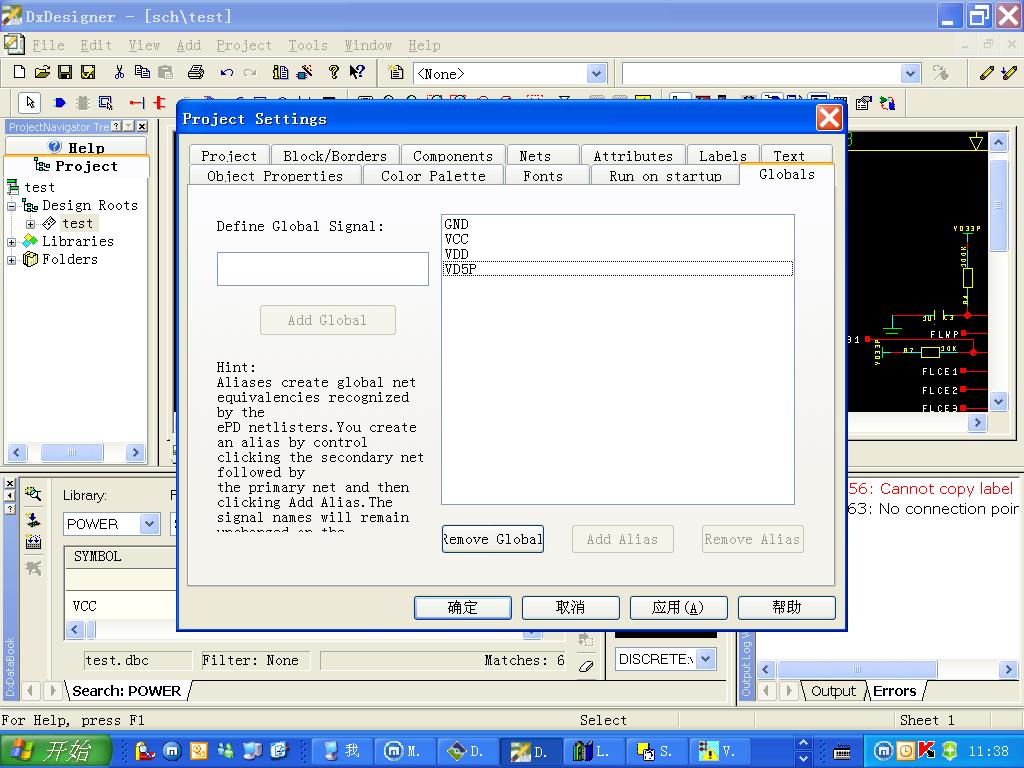The height and width of the screenshot is (768, 1024).
Task: Switch to the Color Palette tab
Action: point(432,176)
